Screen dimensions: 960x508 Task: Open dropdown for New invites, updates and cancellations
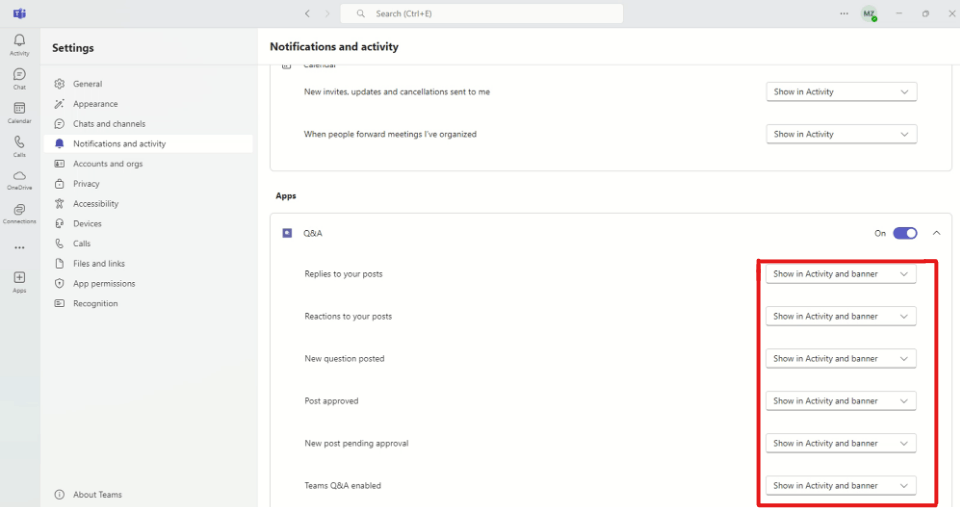coord(841,92)
